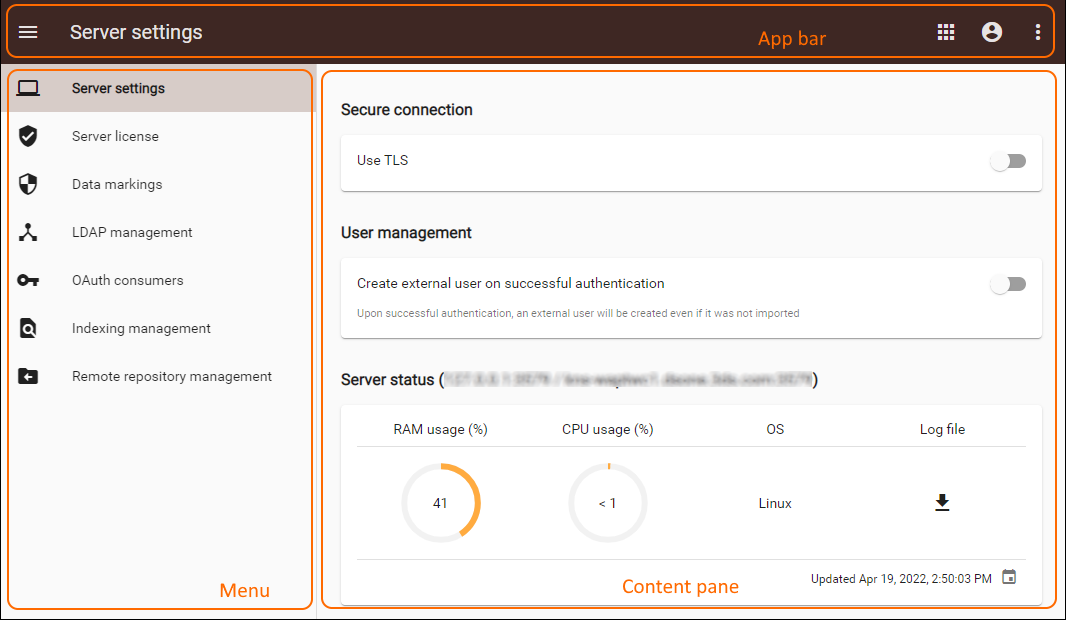Click the Remote repository folder icon
The width and height of the screenshot is (1066, 620).
click(28, 376)
